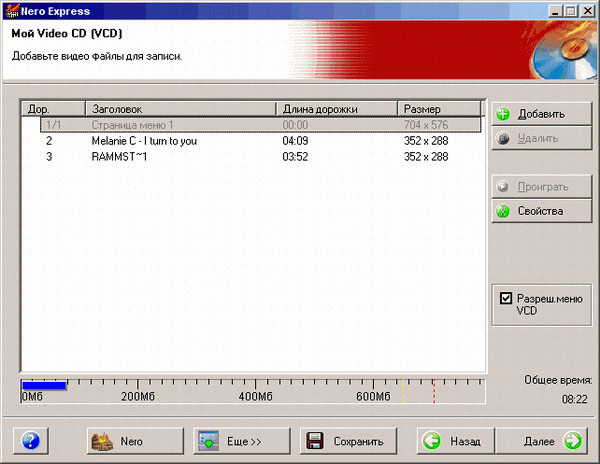Sort by Длина дорожки column header

(x=337, y=109)
